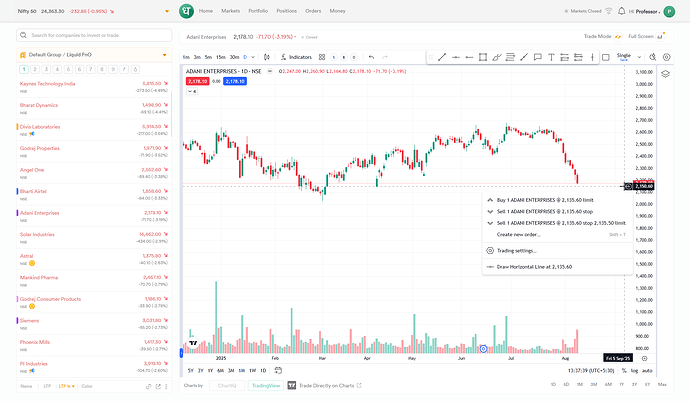690x401 pixels.
Task: Select TradingView as chart provider
Action: click(266, 386)
